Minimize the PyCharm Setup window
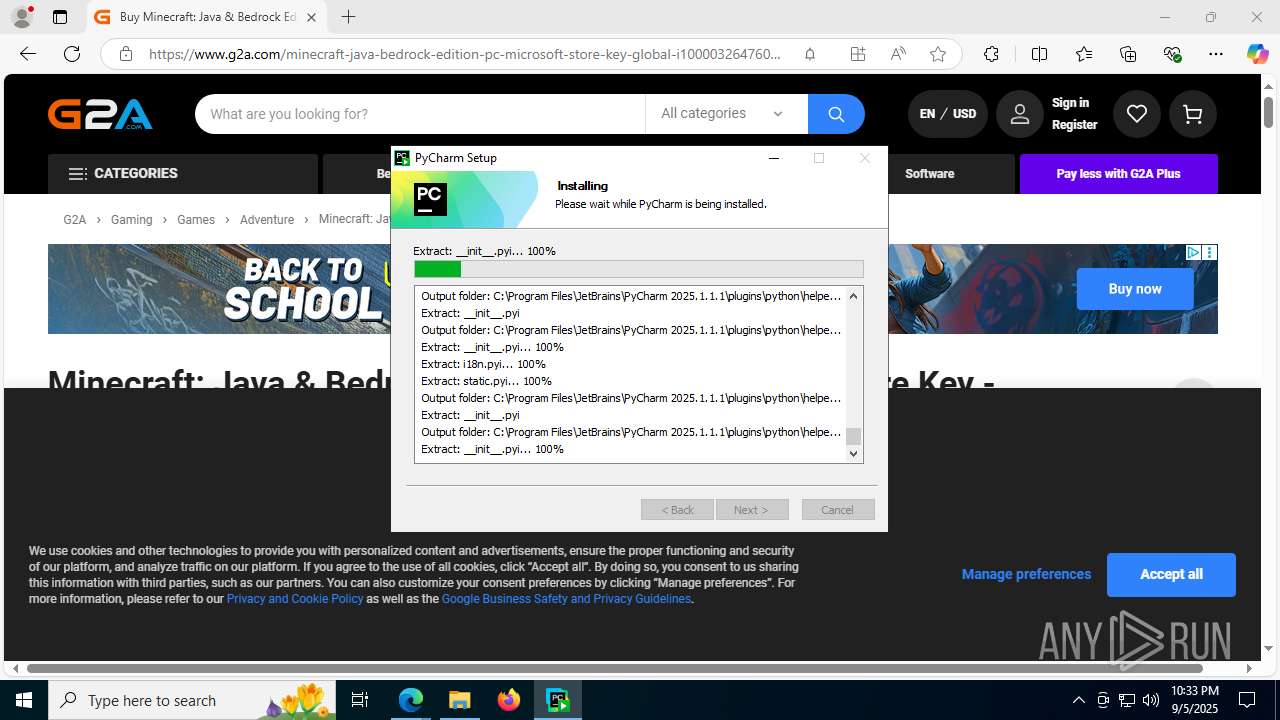The width and height of the screenshot is (1280, 720). (773, 158)
